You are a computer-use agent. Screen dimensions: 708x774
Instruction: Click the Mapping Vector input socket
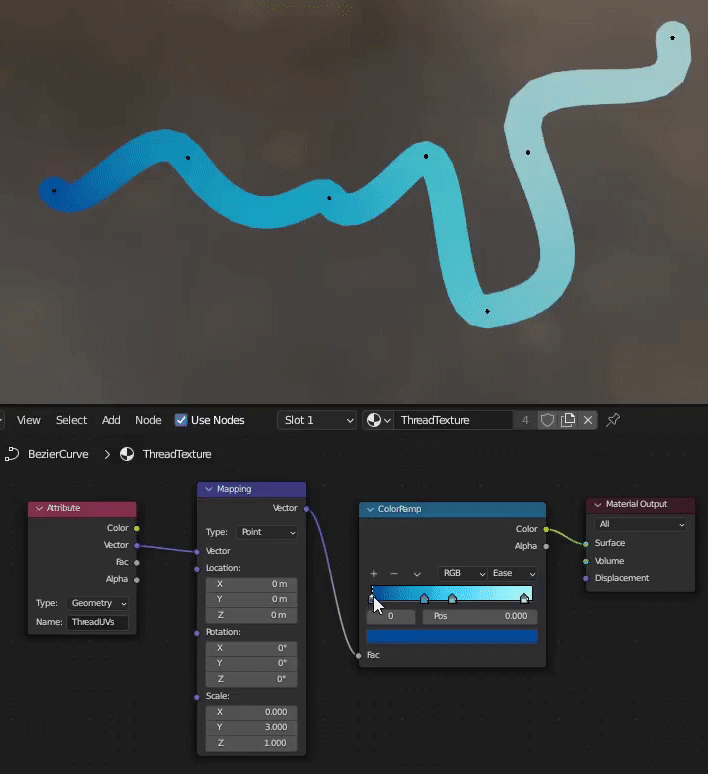coord(197,551)
